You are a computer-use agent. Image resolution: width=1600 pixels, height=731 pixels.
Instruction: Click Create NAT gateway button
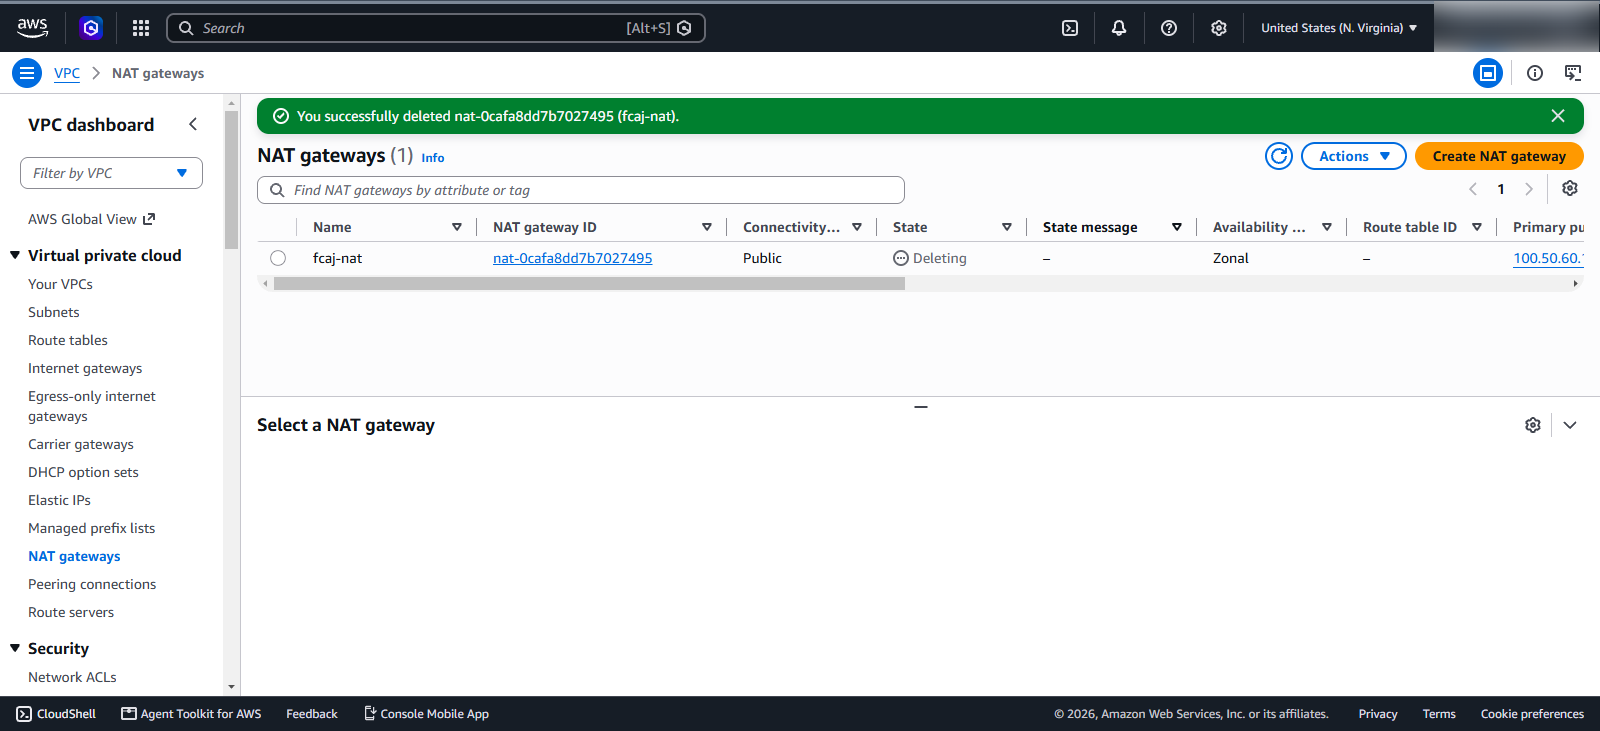pos(1499,156)
